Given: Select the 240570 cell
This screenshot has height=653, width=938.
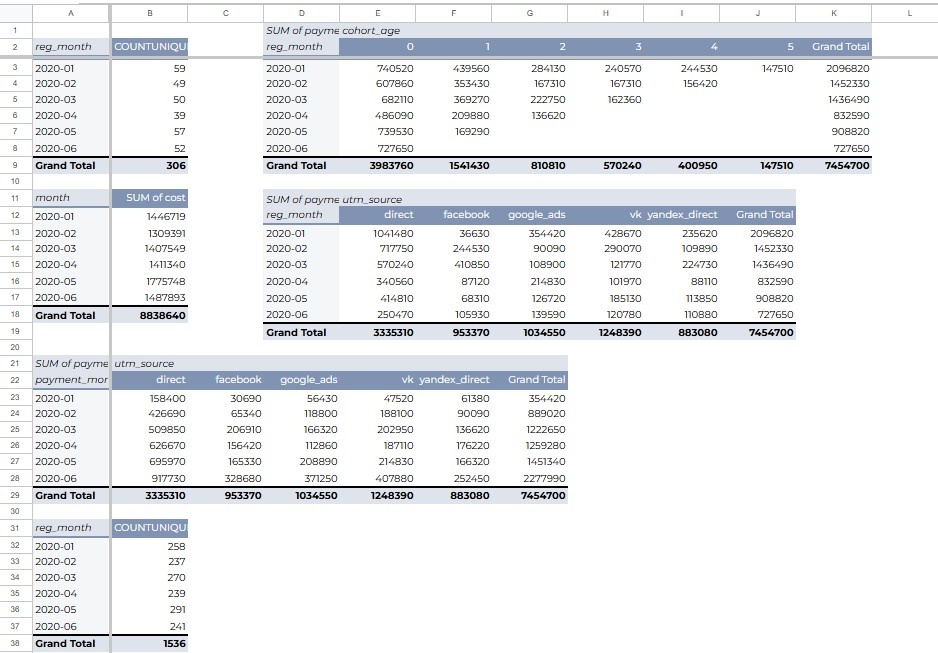Looking at the screenshot, I should [x=605, y=68].
